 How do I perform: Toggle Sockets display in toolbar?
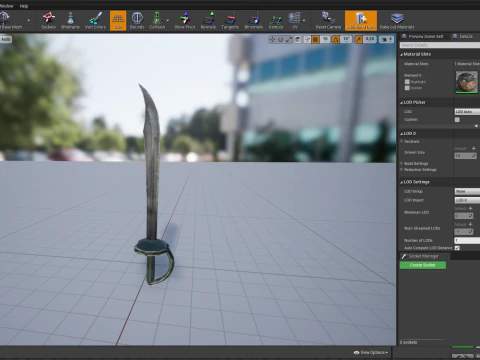point(49,21)
